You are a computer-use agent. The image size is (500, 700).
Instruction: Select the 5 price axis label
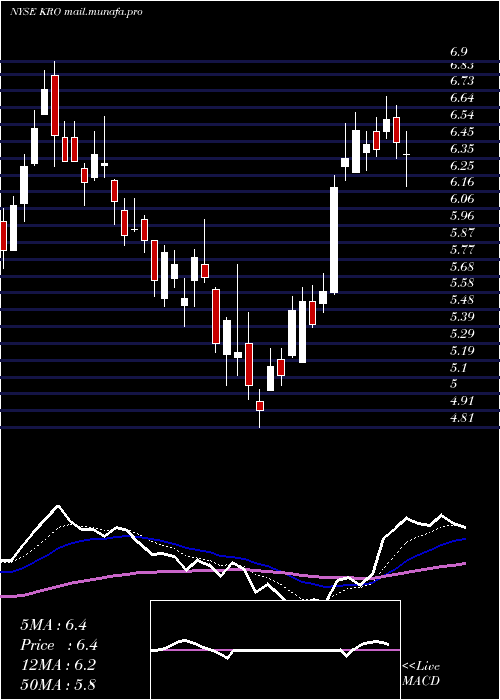[x=454, y=383]
